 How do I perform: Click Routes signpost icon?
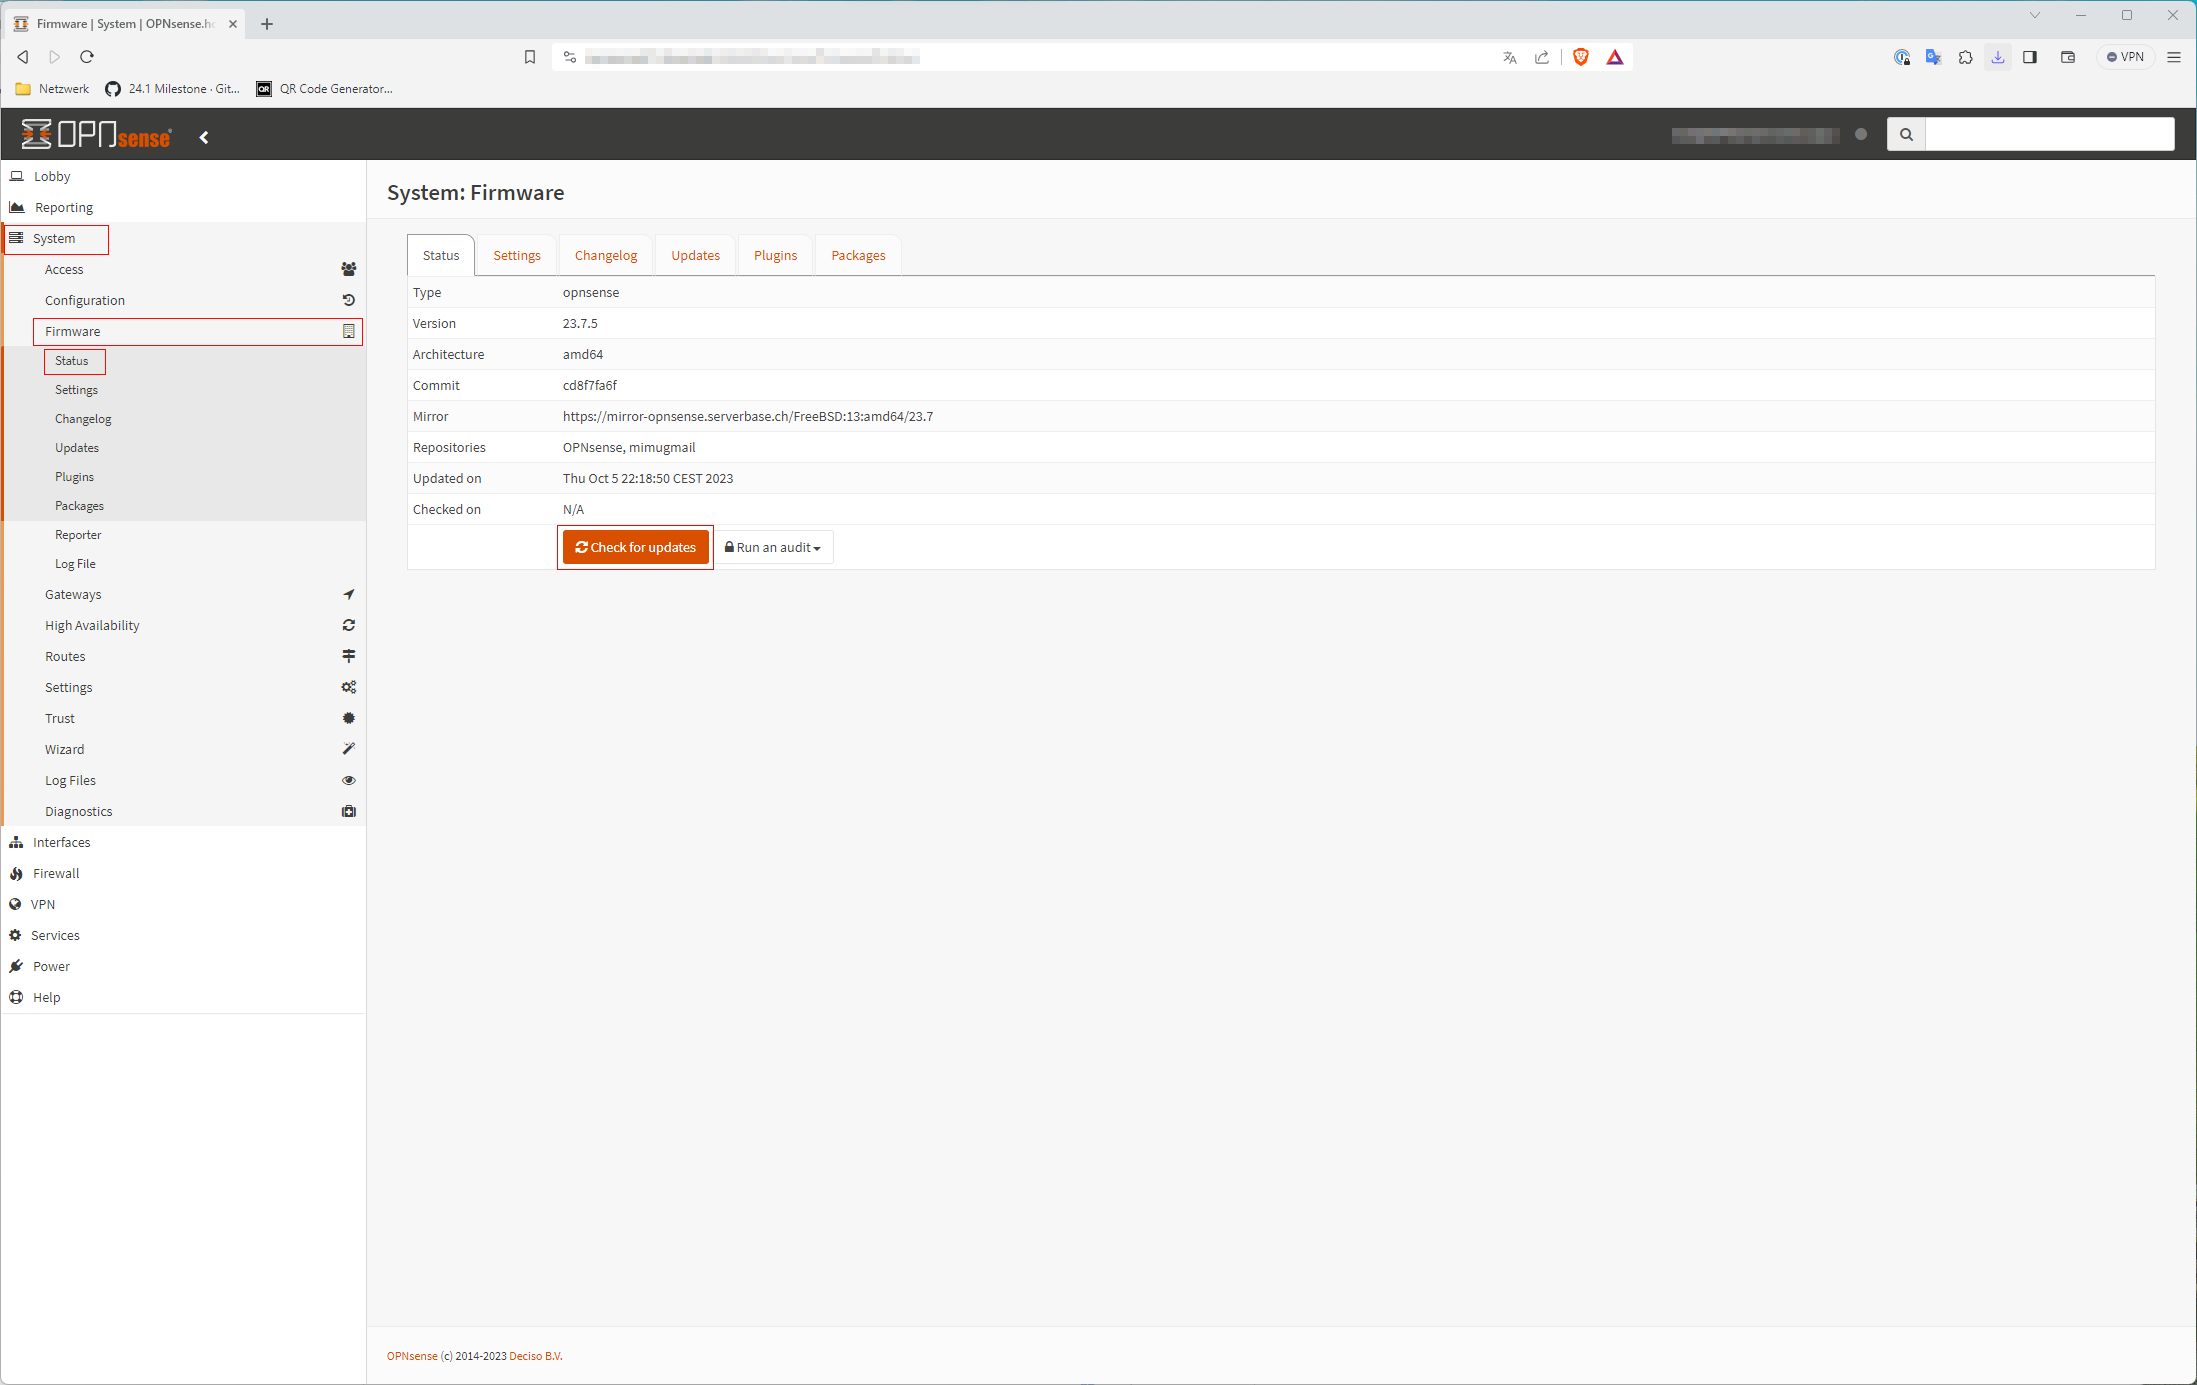coord(348,656)
